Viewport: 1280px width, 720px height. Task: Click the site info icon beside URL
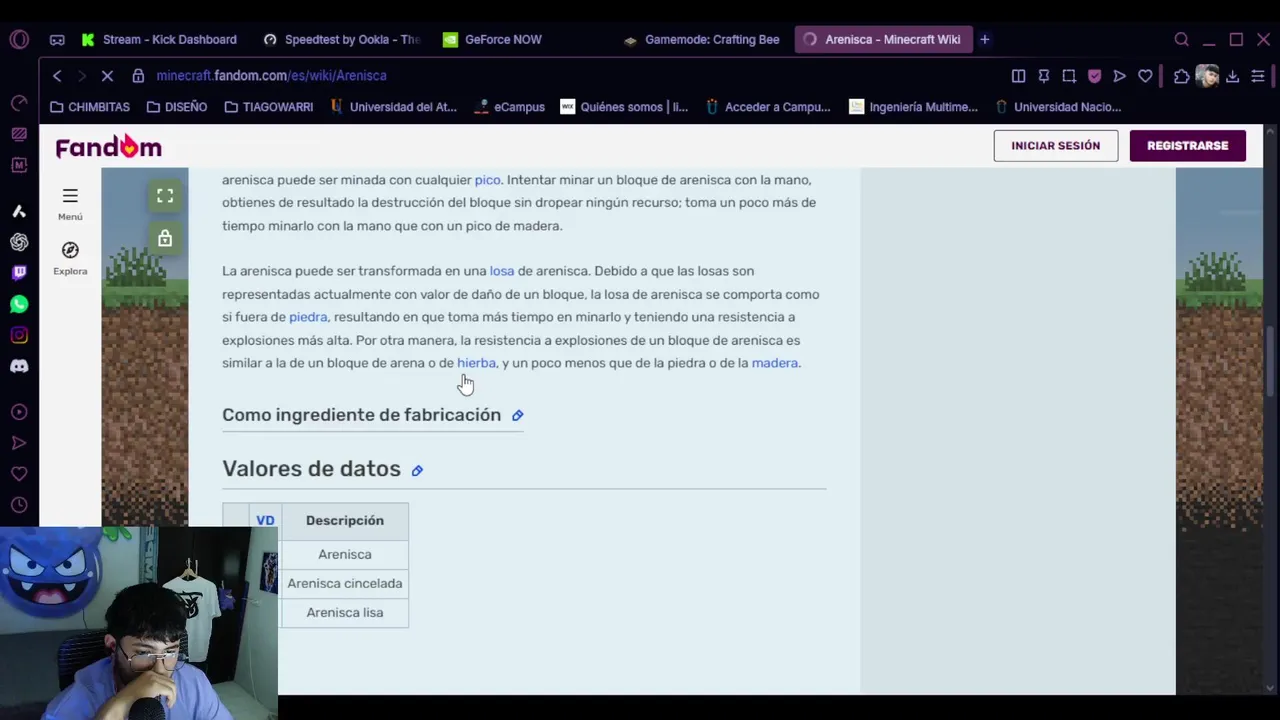point(138,76)
